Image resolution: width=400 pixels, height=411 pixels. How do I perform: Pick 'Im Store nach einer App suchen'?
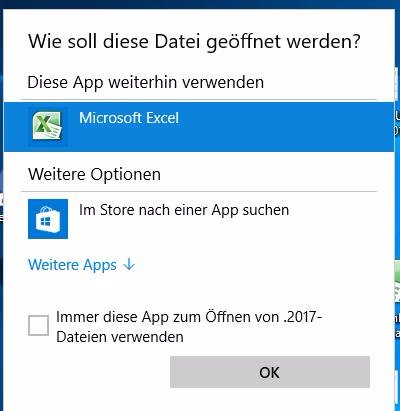[x=184, y=211]
